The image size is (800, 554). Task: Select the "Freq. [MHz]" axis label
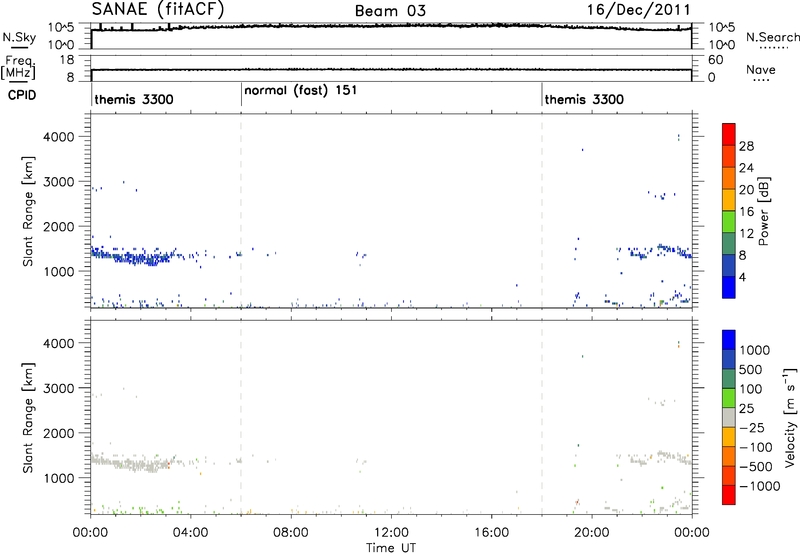[19, 67]
